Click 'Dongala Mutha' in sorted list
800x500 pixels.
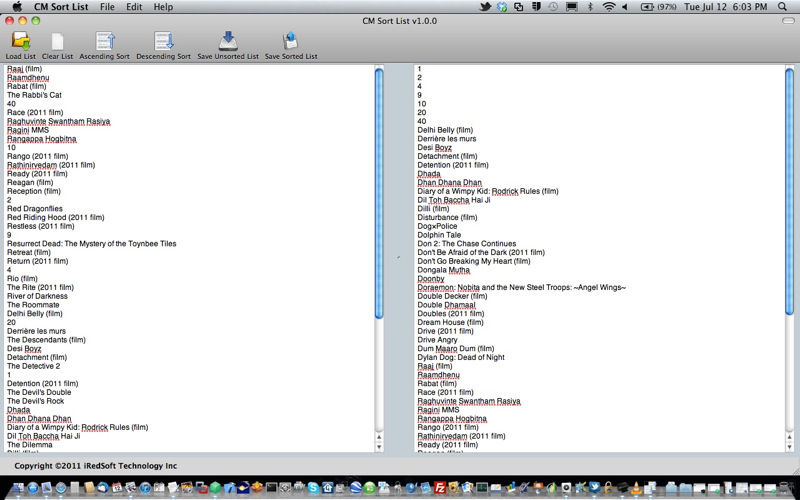click(443, 270)
